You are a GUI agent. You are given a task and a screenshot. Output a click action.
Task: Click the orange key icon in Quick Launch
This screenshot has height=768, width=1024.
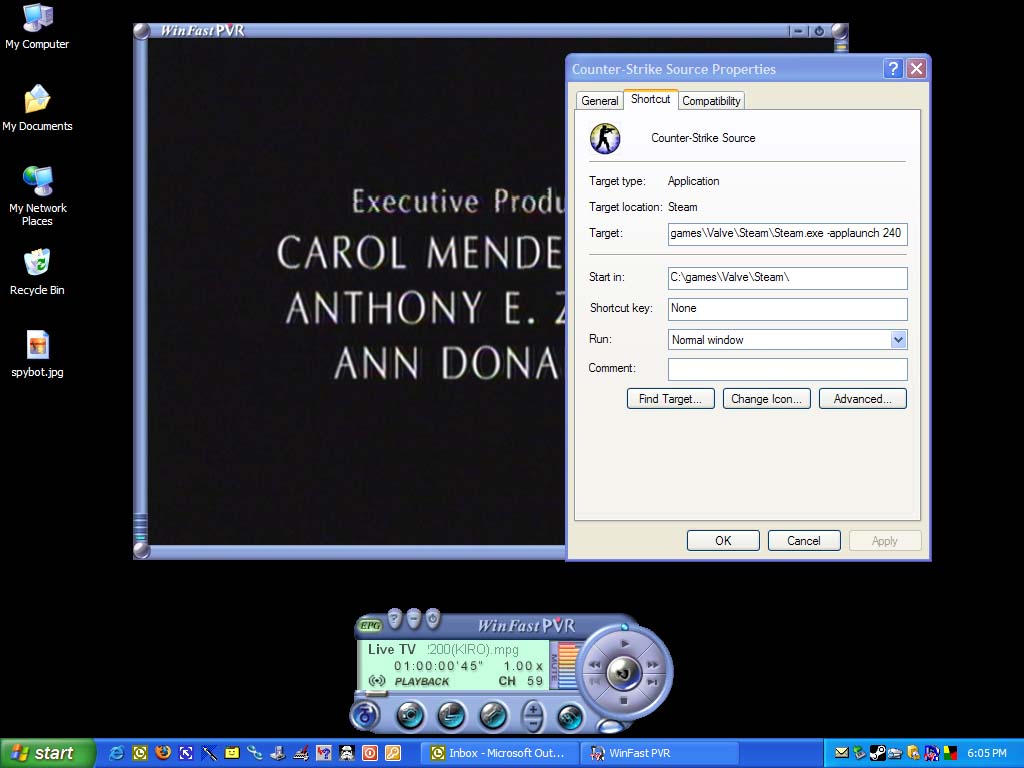[x=392, y=753]
